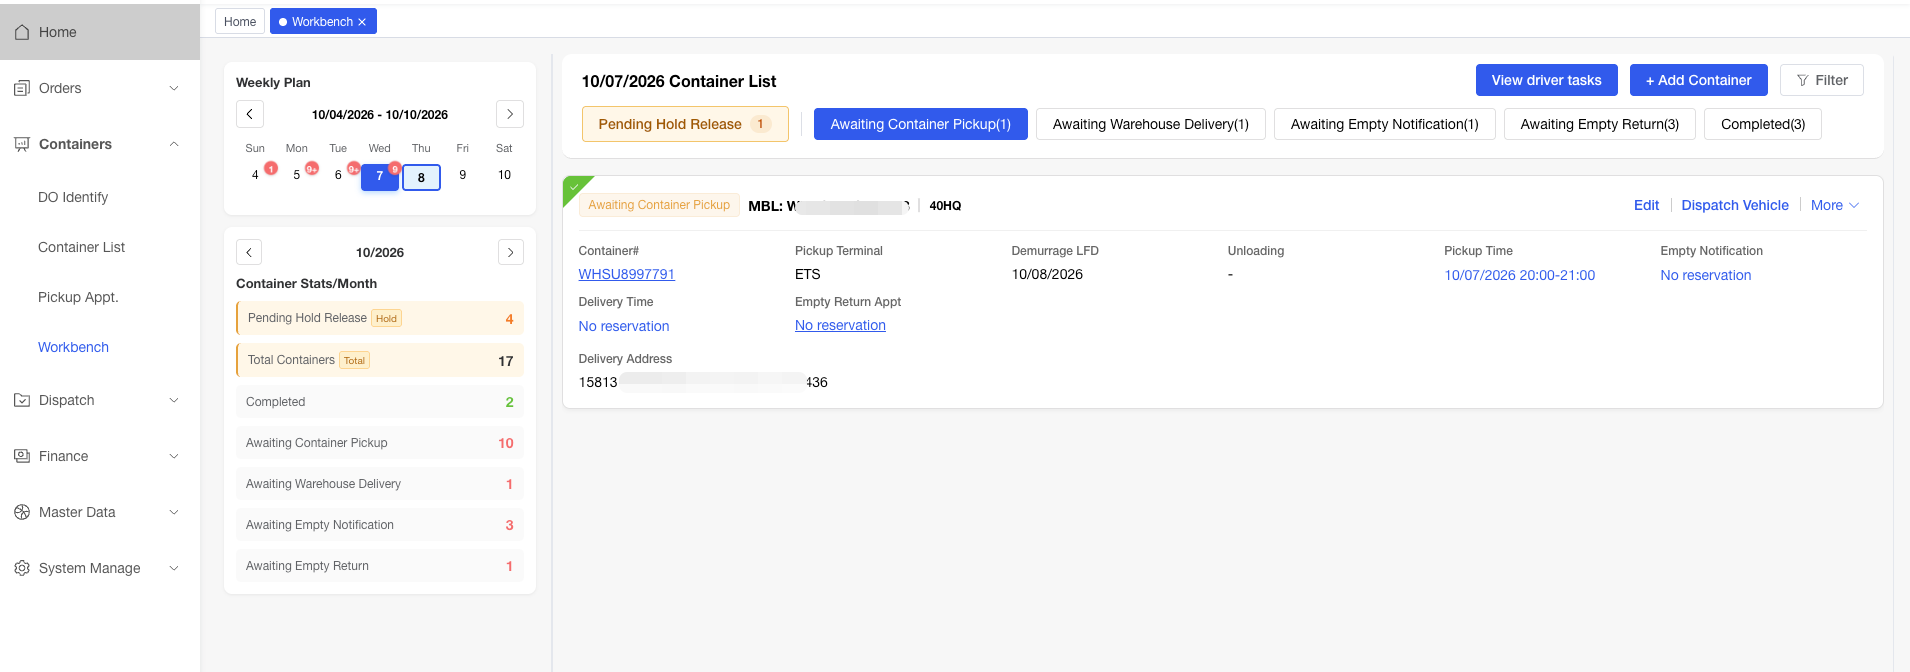Select Workbench in sidebar menu

[73, 347]
